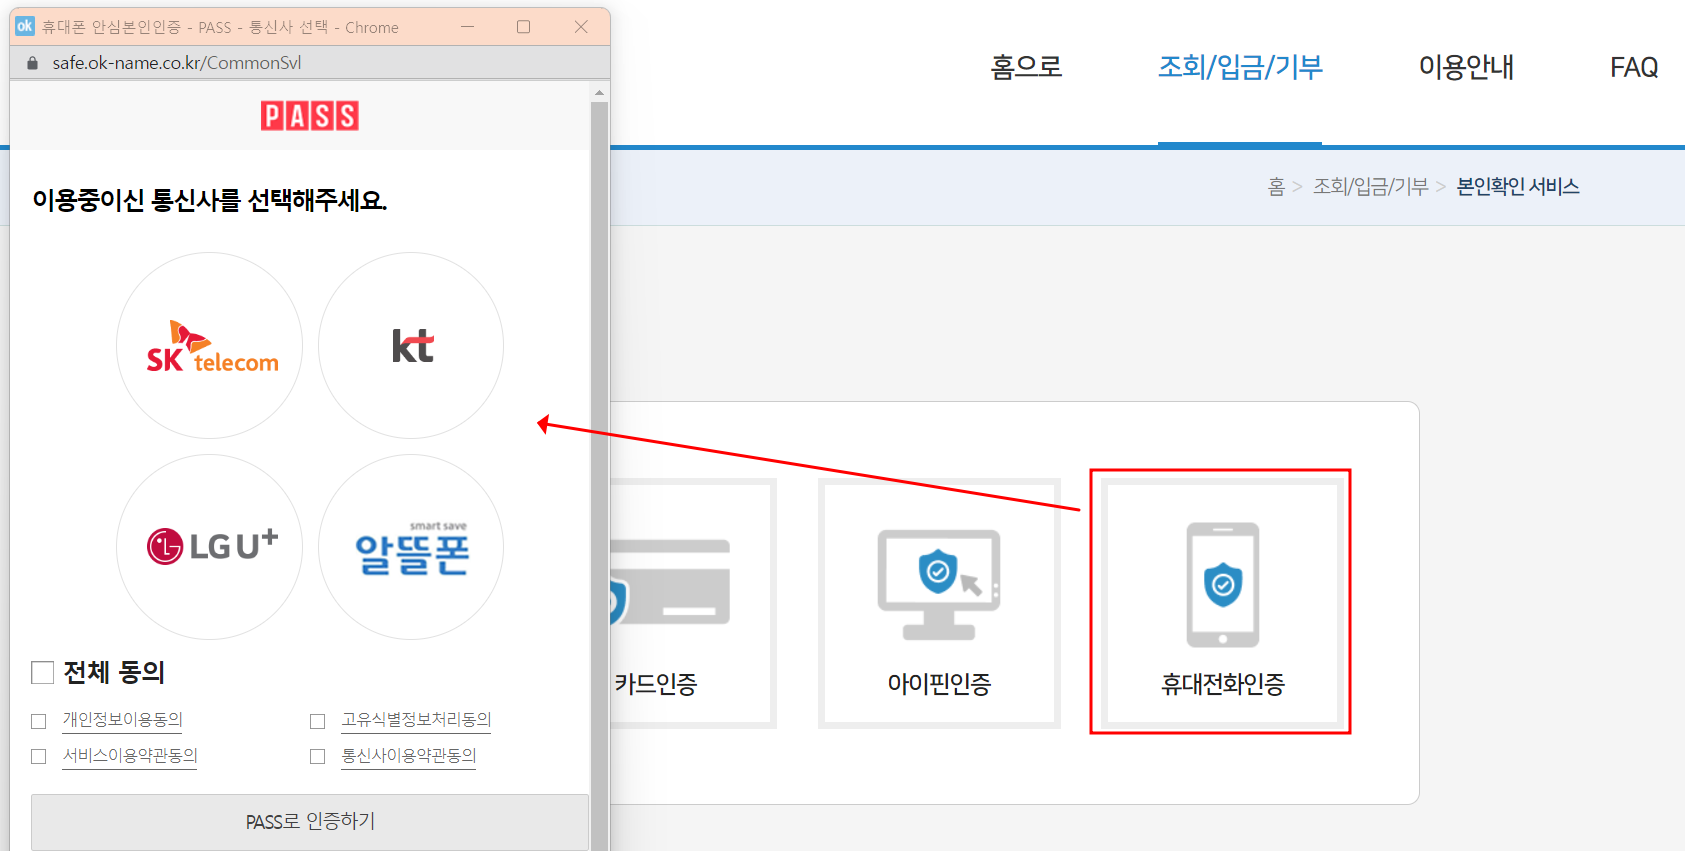The height and width of the screenshot is (851, 1685).
Task: Click the 본인확인 서비스 breadcrumb
Action: coord(1517,187)
